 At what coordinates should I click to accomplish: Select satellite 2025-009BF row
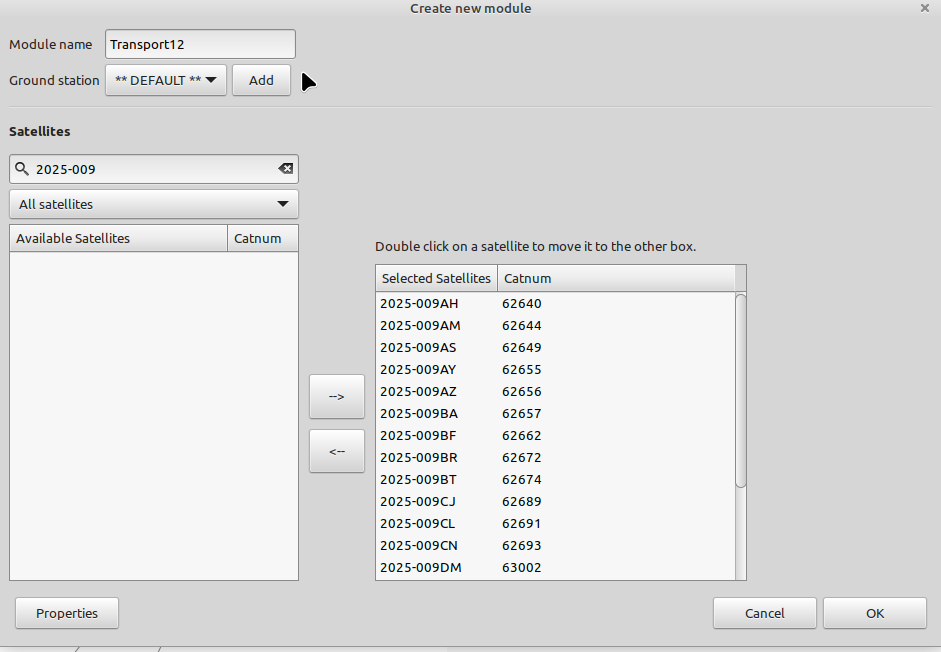[x=420, y=436]
